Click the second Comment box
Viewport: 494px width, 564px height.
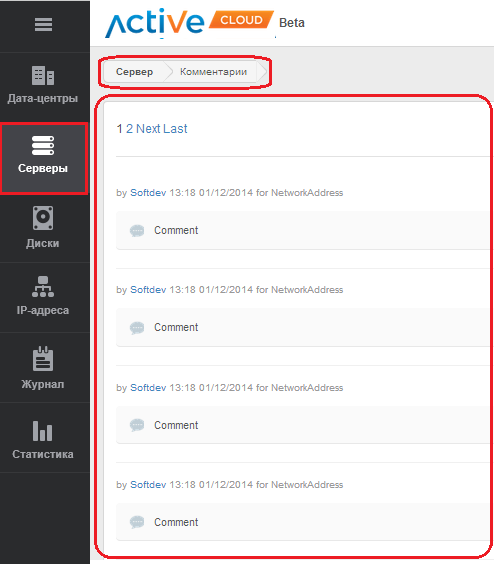(303, 327)
